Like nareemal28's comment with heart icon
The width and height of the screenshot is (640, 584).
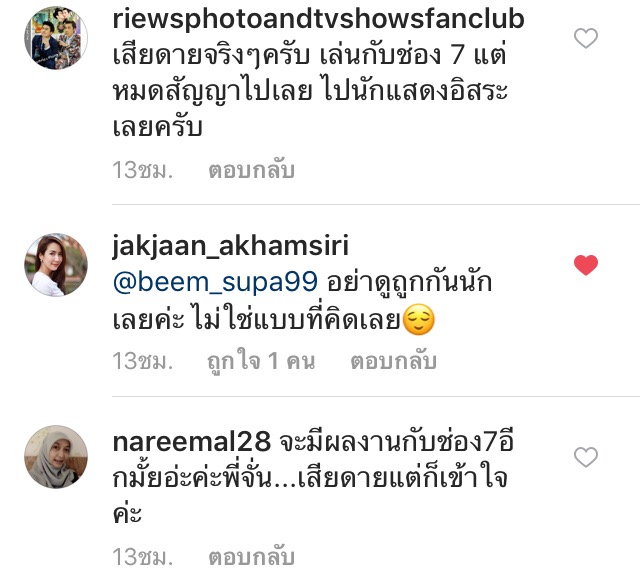tap(586, 457)
